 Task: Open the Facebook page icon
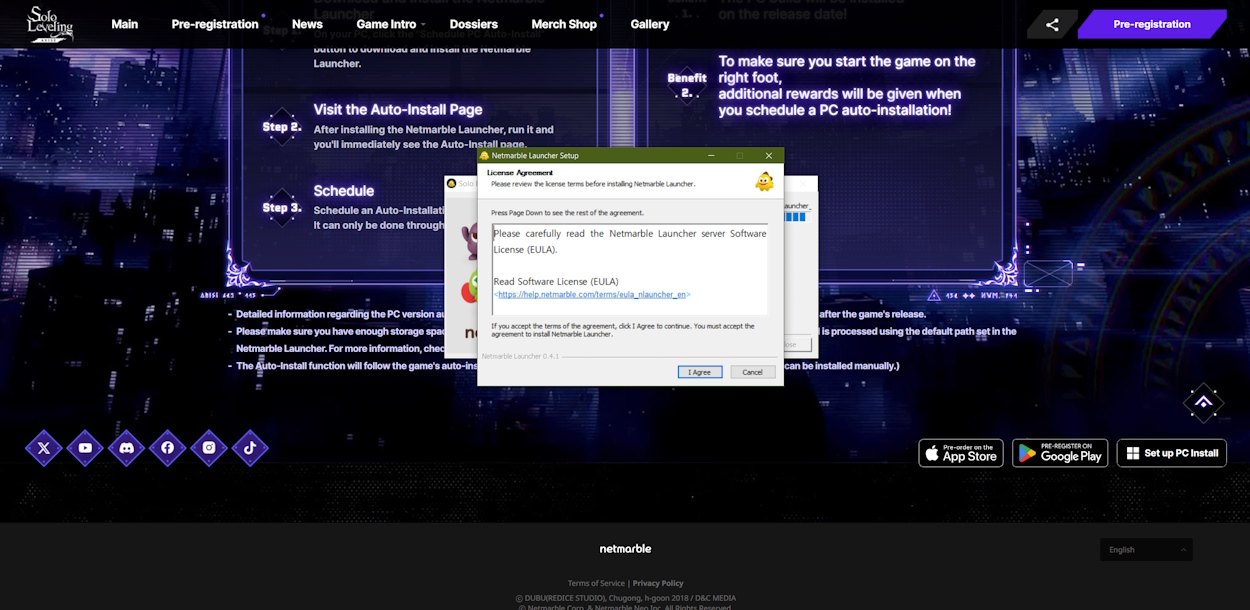167,448
